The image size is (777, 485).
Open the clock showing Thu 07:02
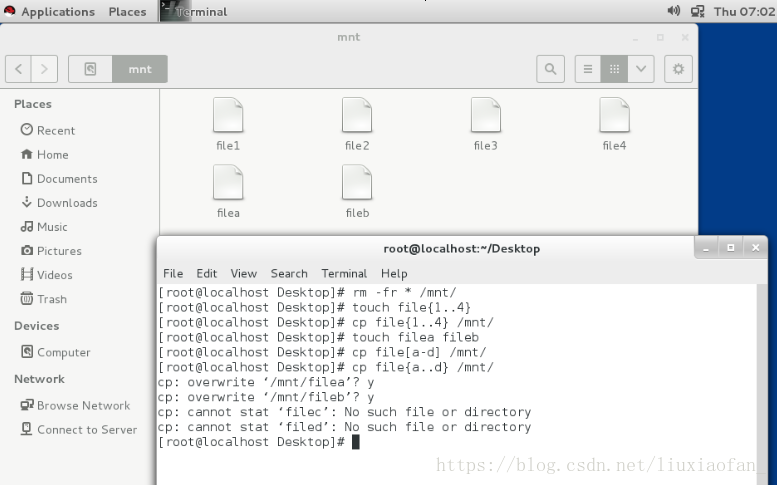click(x=744, y=11)
